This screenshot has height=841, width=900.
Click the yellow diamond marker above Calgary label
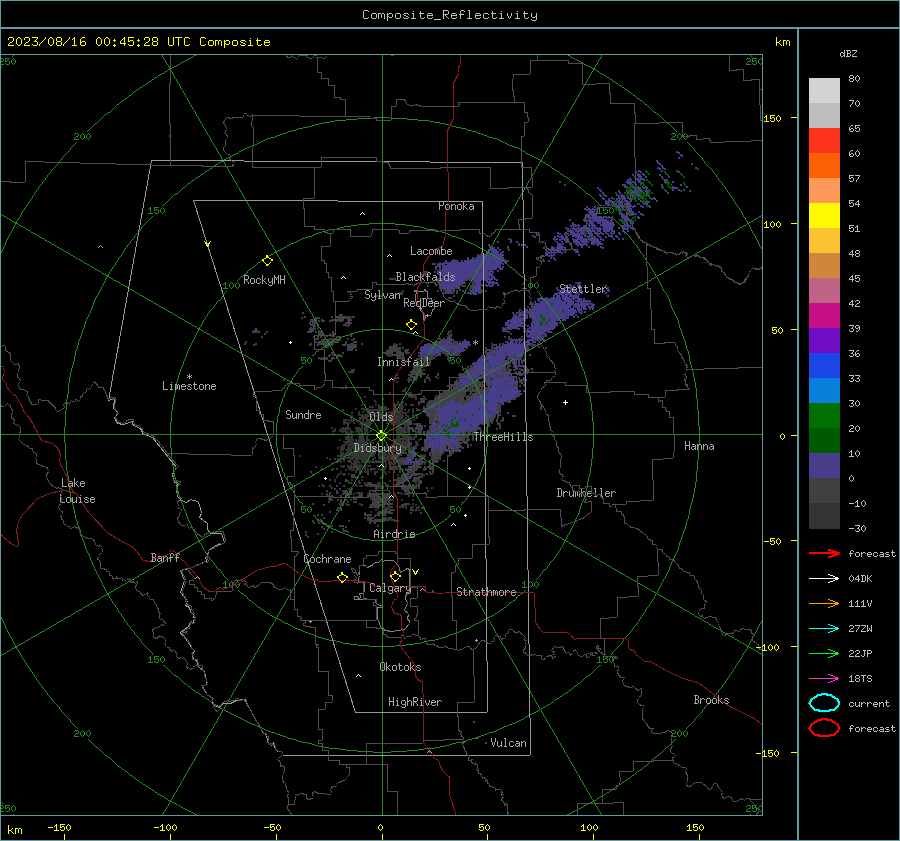(x=395, y=576)
